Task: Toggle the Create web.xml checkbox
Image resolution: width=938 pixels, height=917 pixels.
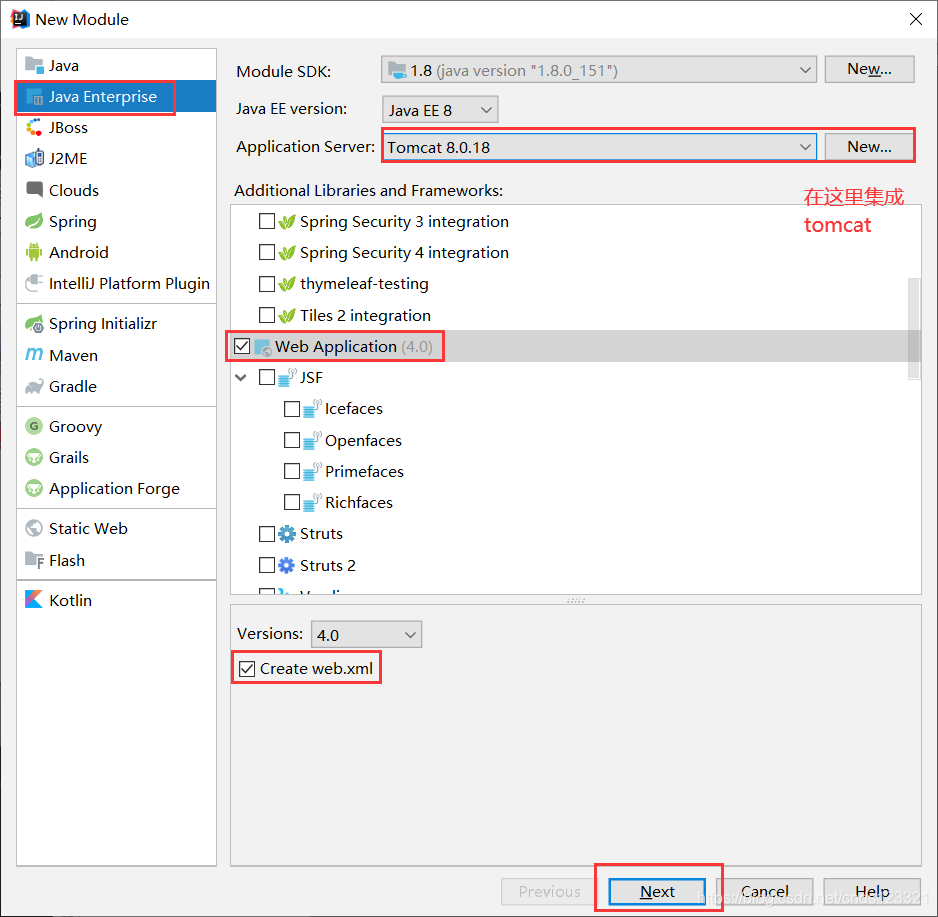Action: tap(246, 669)
